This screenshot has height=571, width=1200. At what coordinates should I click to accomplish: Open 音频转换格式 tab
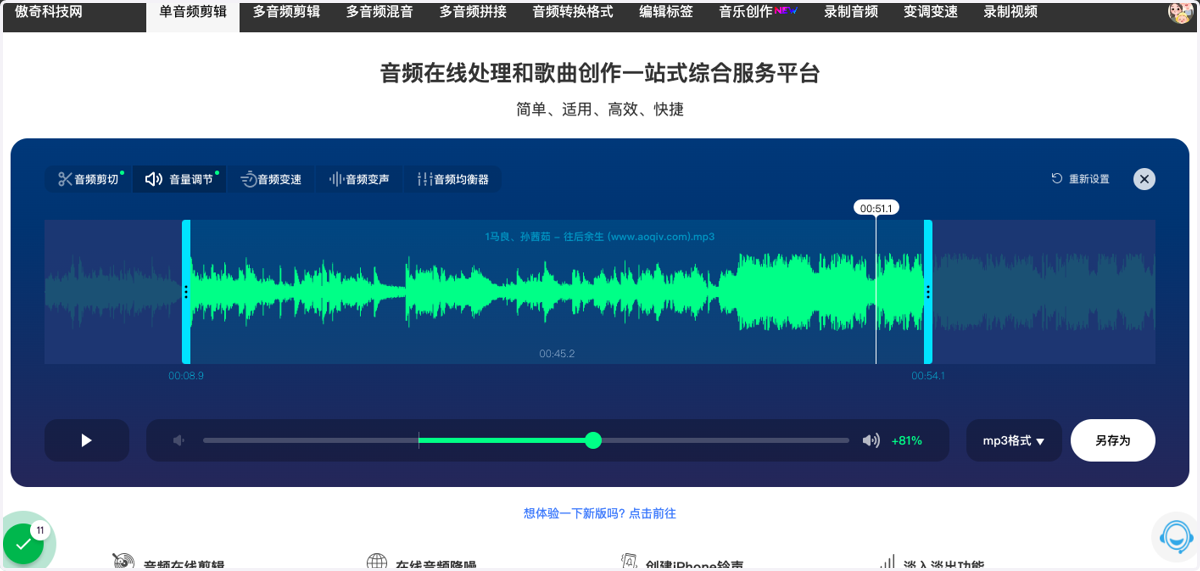(573, 12)
